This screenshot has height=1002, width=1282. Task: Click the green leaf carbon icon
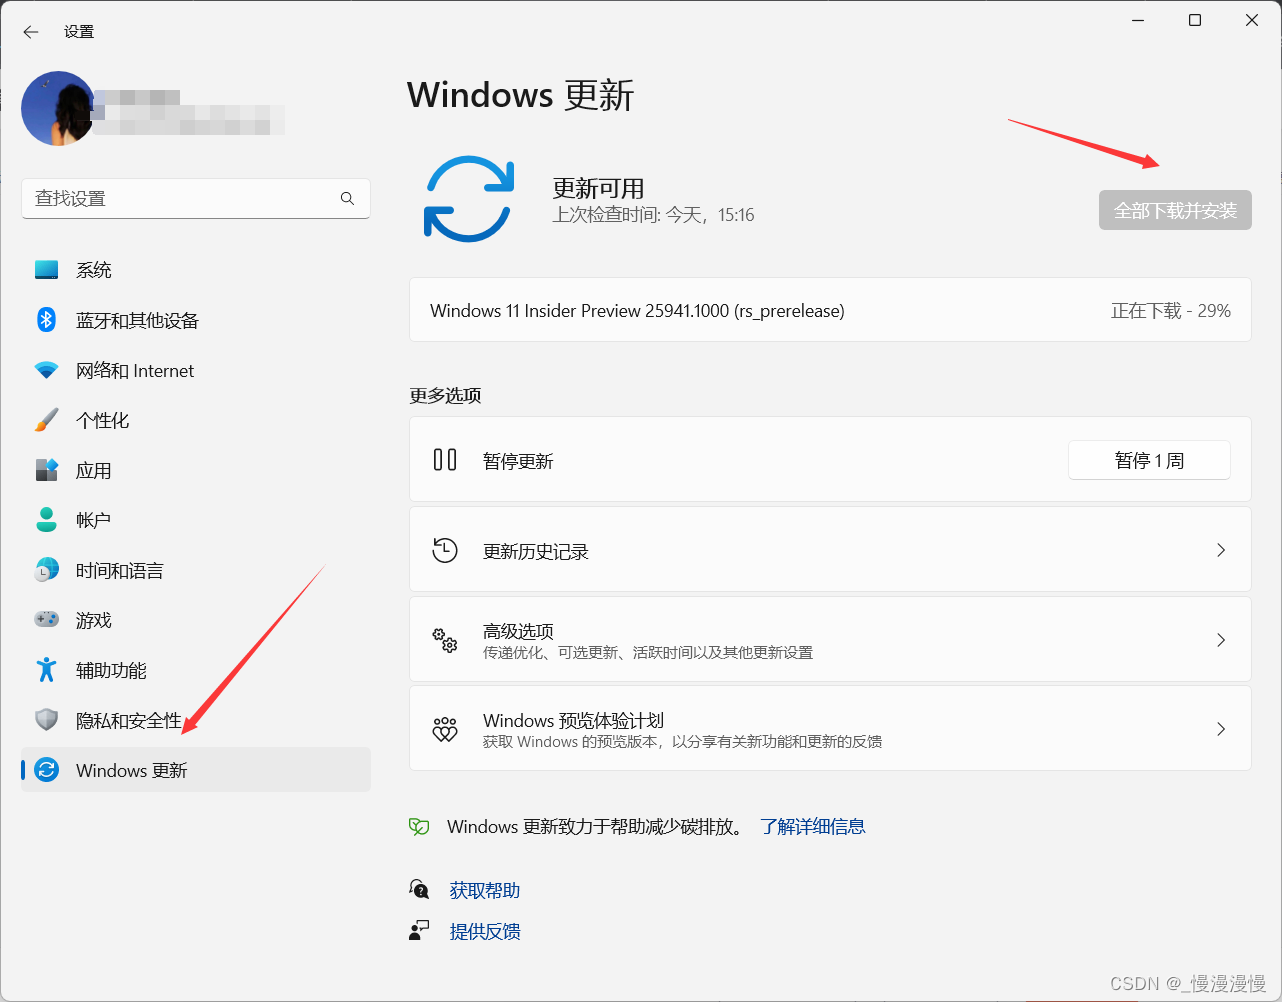pos(419,827)
